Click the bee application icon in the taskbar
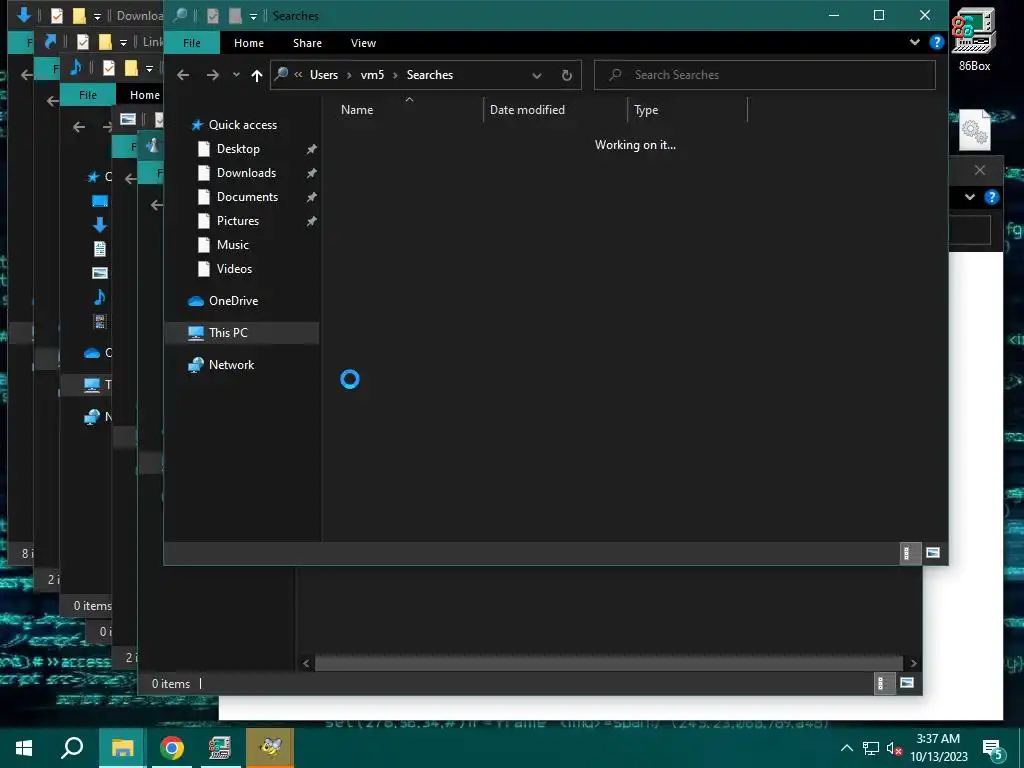1024x768 pixels. pos(270,748)
